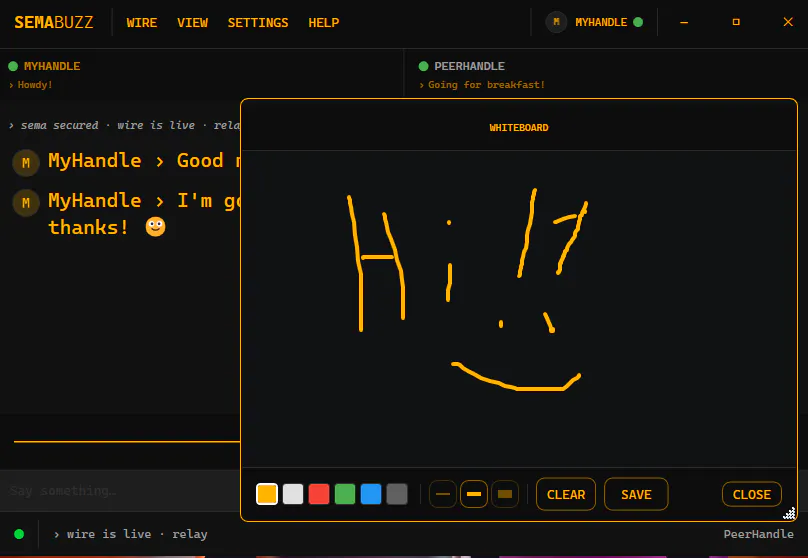Click the status bar green connection dot
Viewport: 808px width, 558px height.
(19, 534)
